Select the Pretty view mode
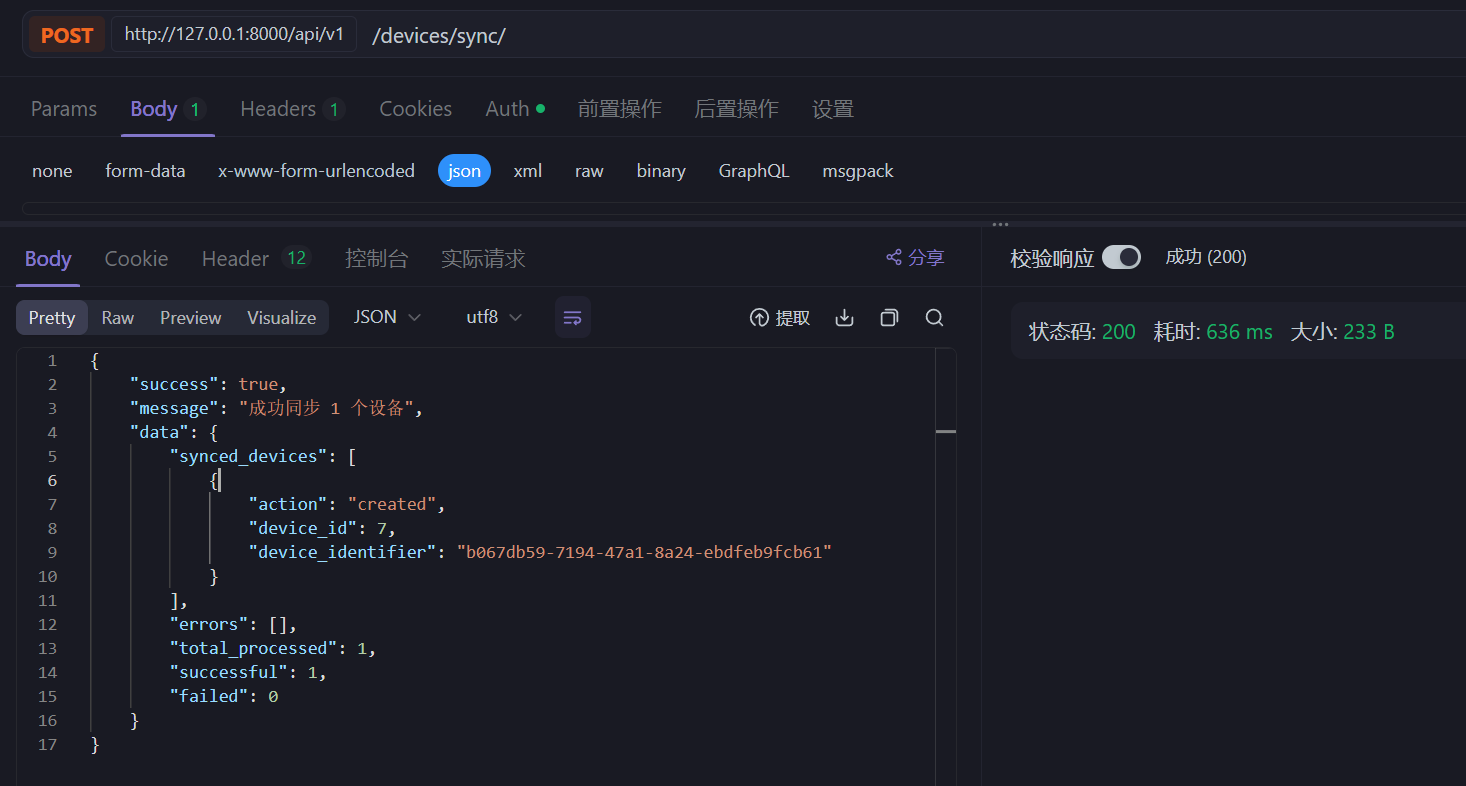The width and height of the screenshot is (1466, 786). click(x=52, y=317)
